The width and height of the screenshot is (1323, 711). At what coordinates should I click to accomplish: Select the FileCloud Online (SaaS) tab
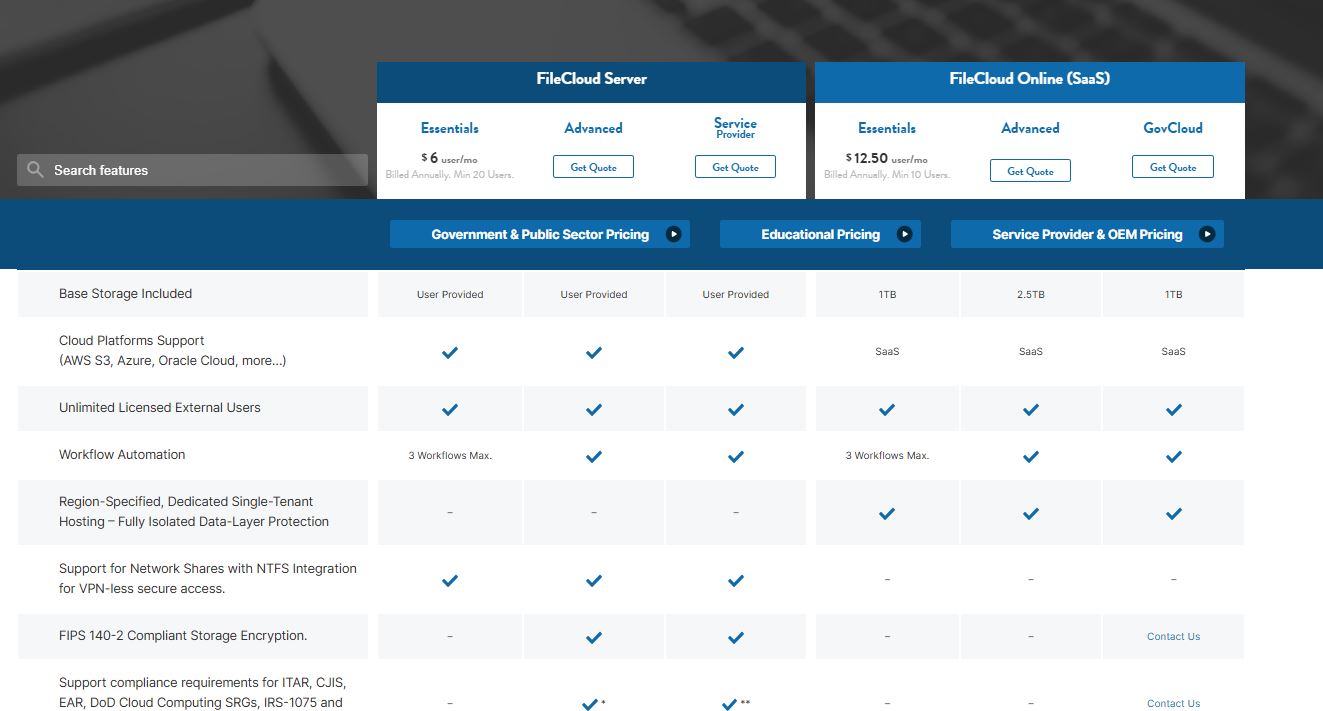tap(1029, 78)
